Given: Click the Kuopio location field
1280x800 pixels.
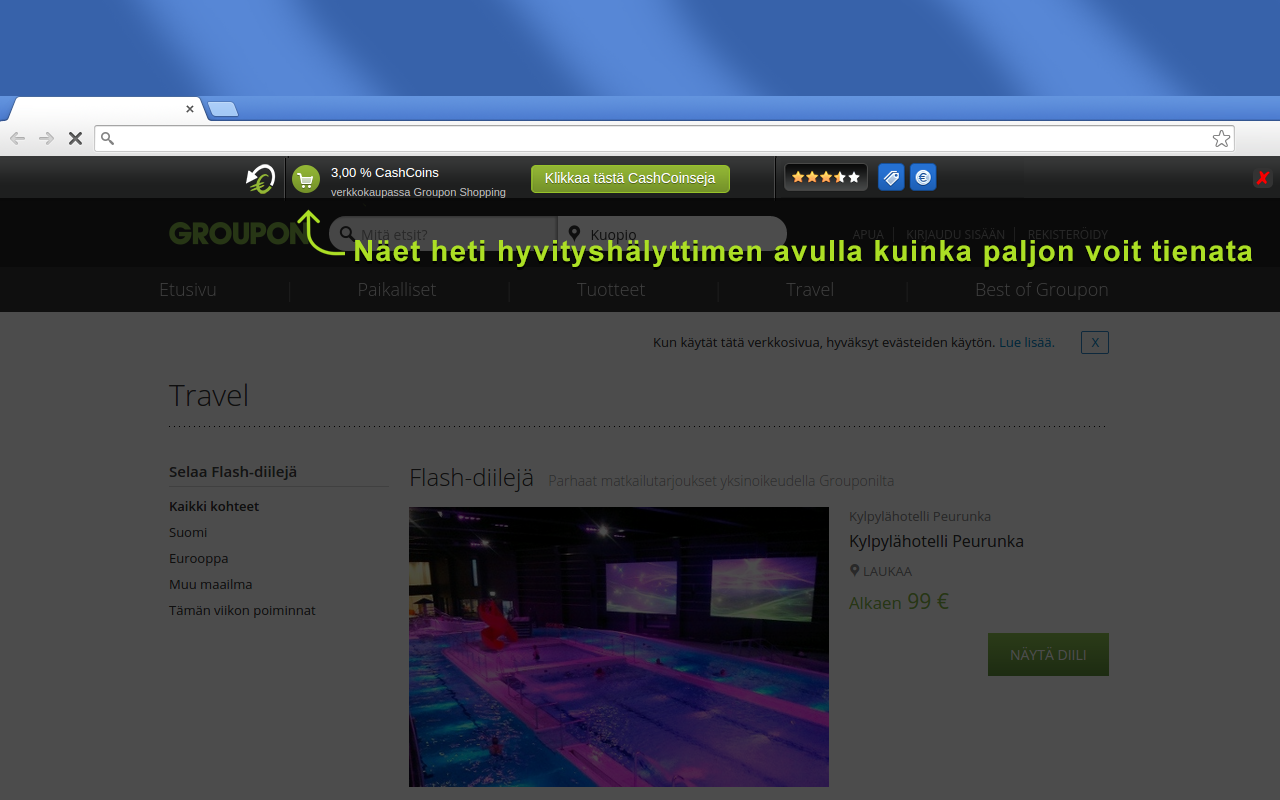Looking at the screenshot, I should point(672,235).
